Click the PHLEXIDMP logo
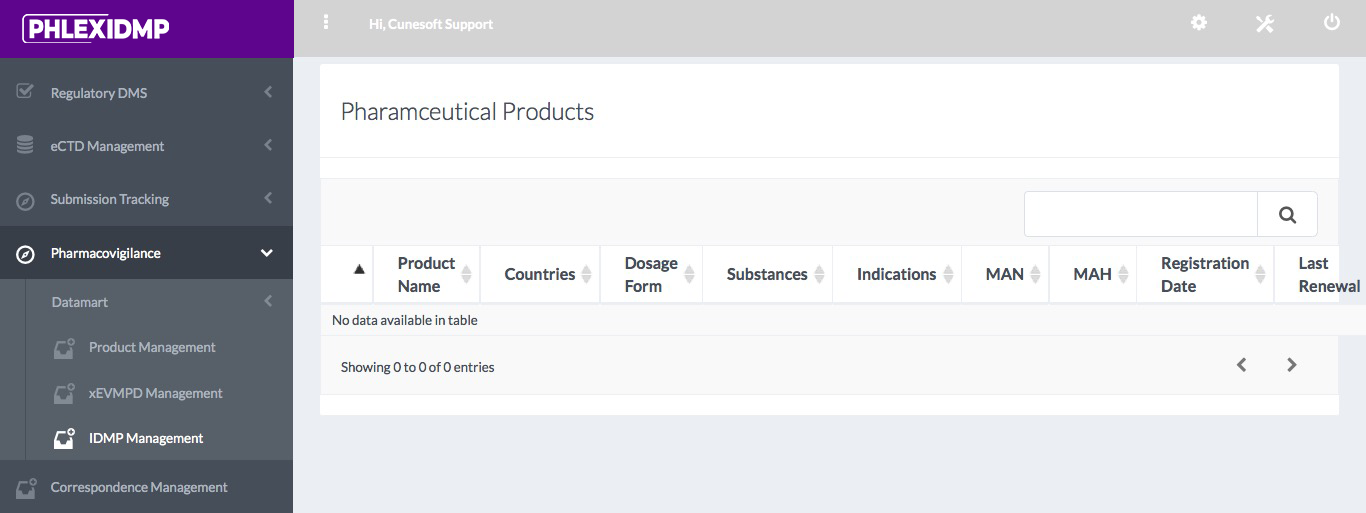Viewport: 1366px width, 513px height. (96, 28)
